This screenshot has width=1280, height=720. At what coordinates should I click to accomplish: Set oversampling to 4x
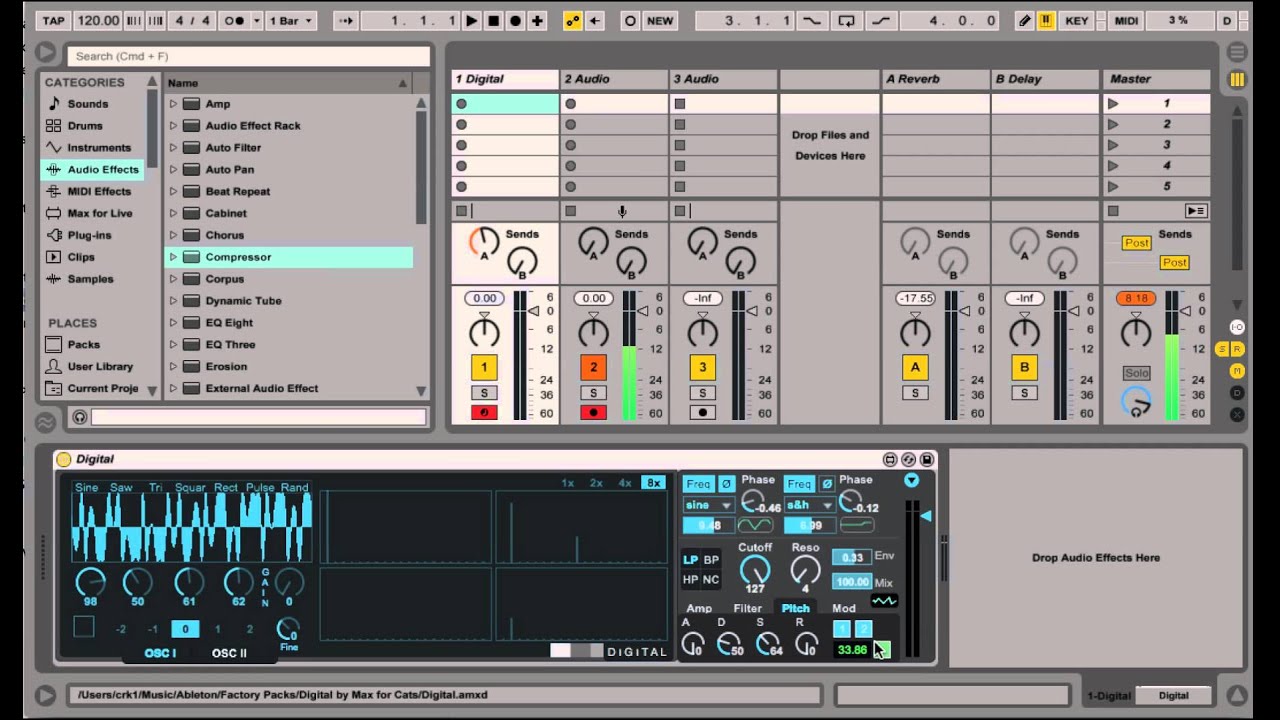coord(625,483)
